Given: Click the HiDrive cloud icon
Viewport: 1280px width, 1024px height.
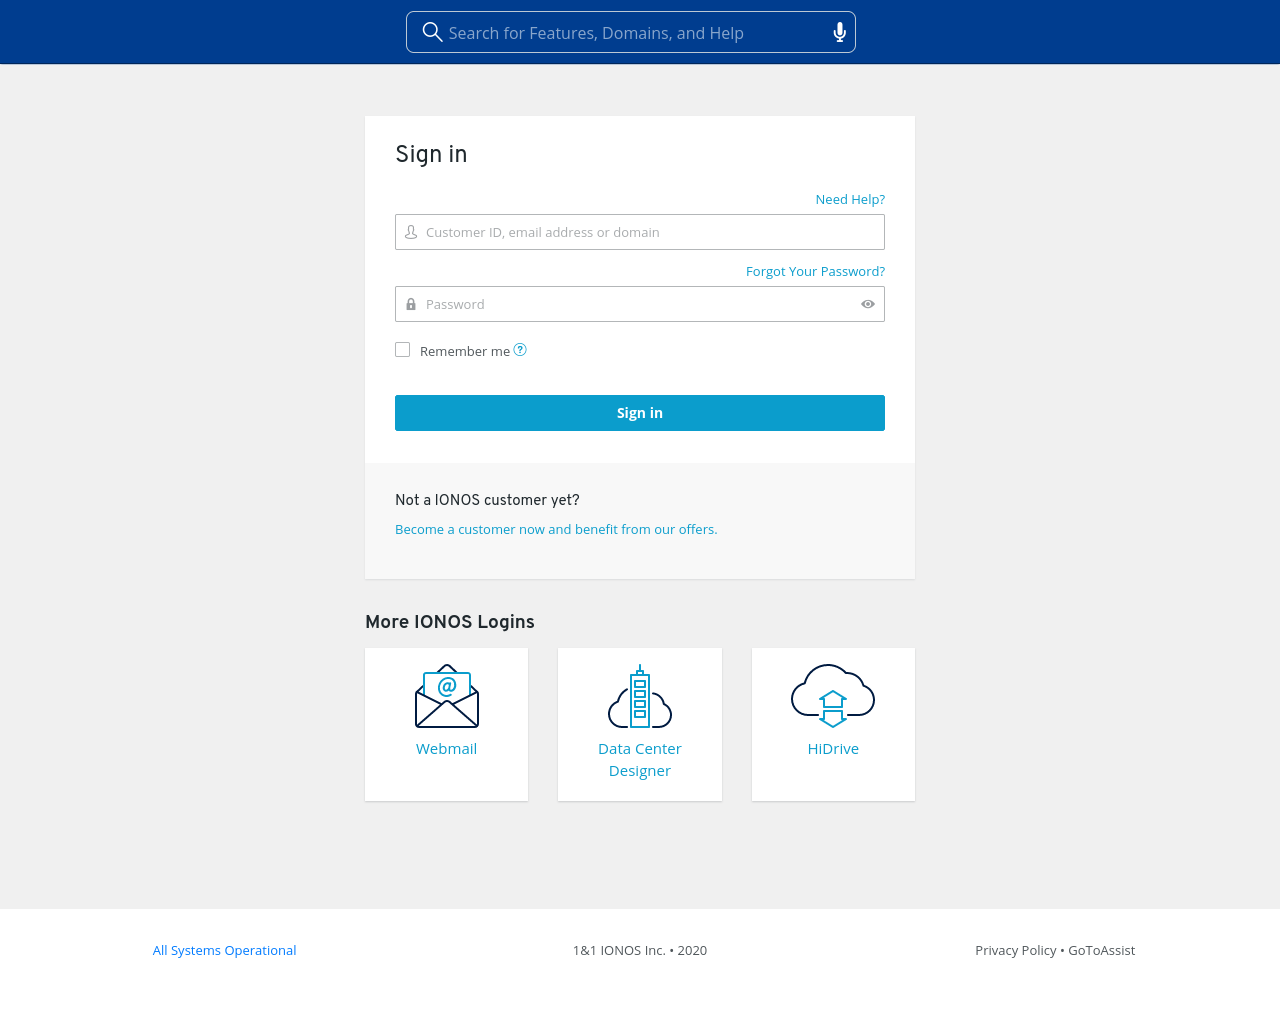Looking at the screenshot, I should [833, 696].
